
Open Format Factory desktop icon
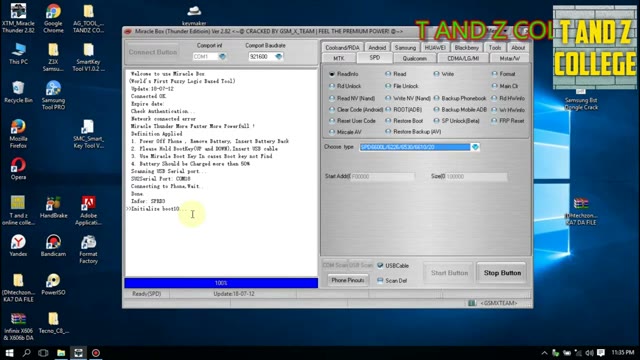[88, 249]
